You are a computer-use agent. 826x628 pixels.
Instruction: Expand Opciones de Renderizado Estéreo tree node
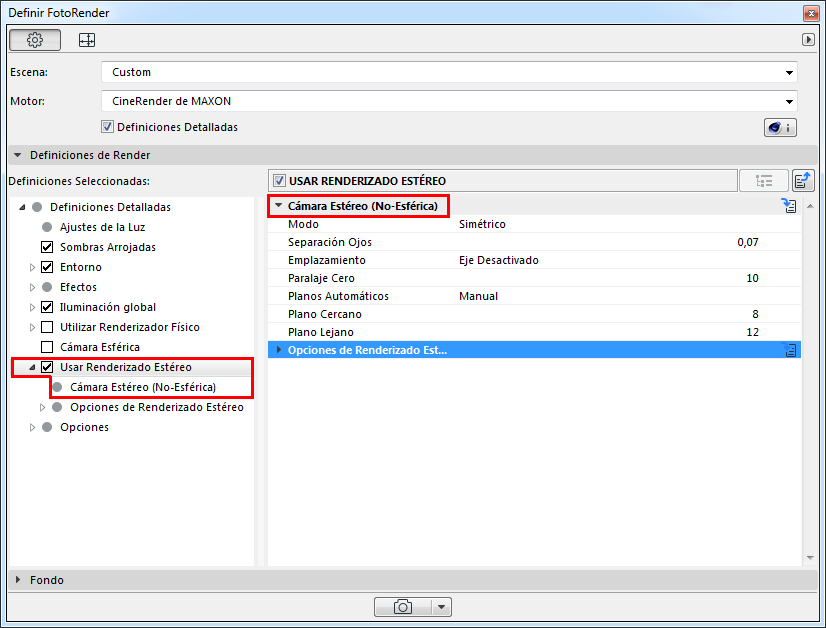42,407
